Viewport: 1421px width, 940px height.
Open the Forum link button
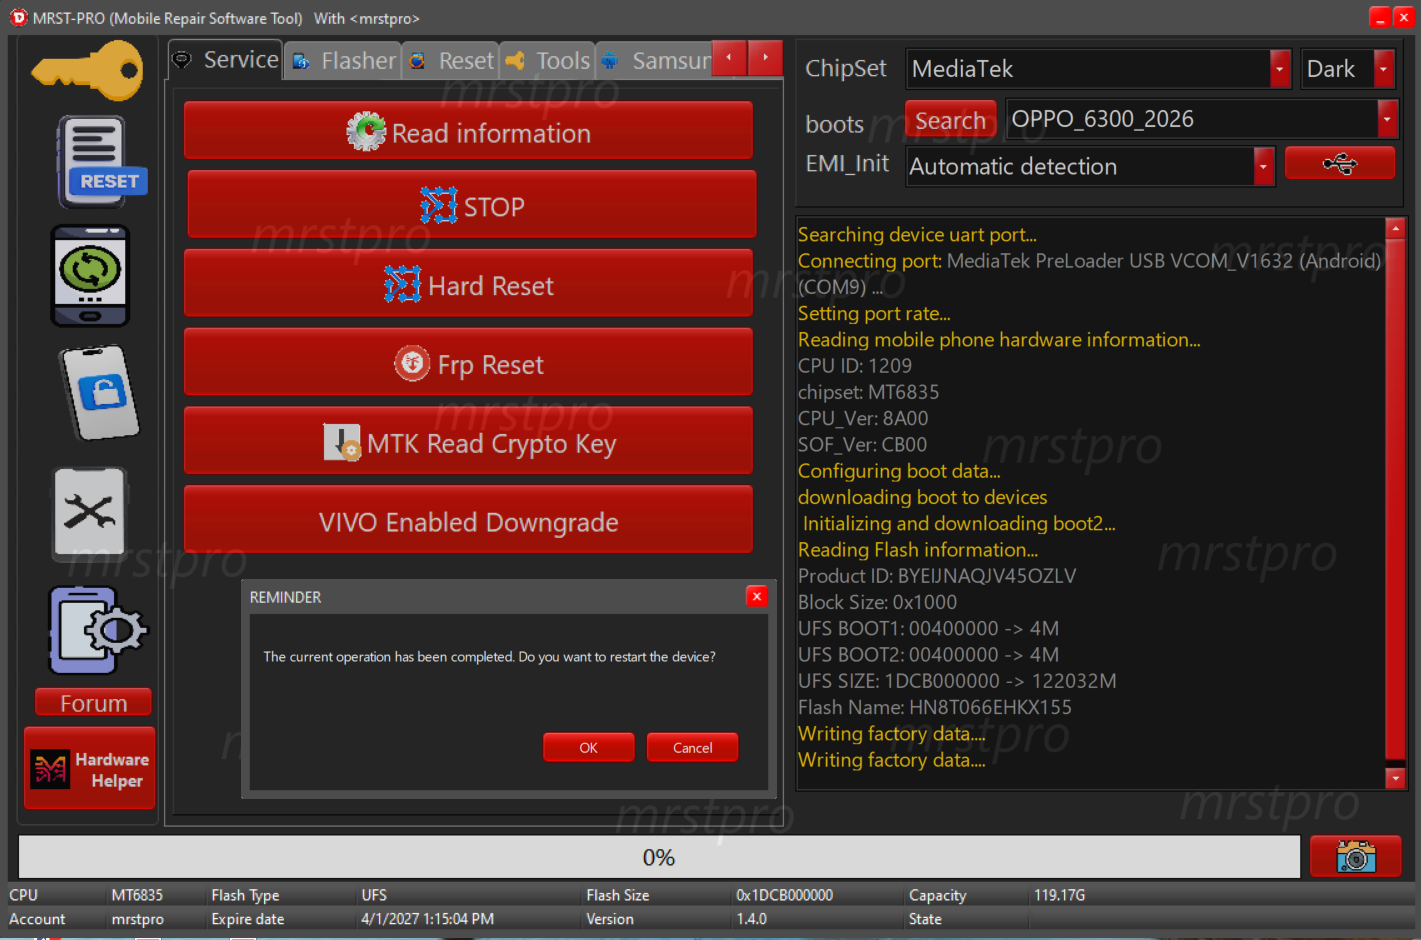93,702
